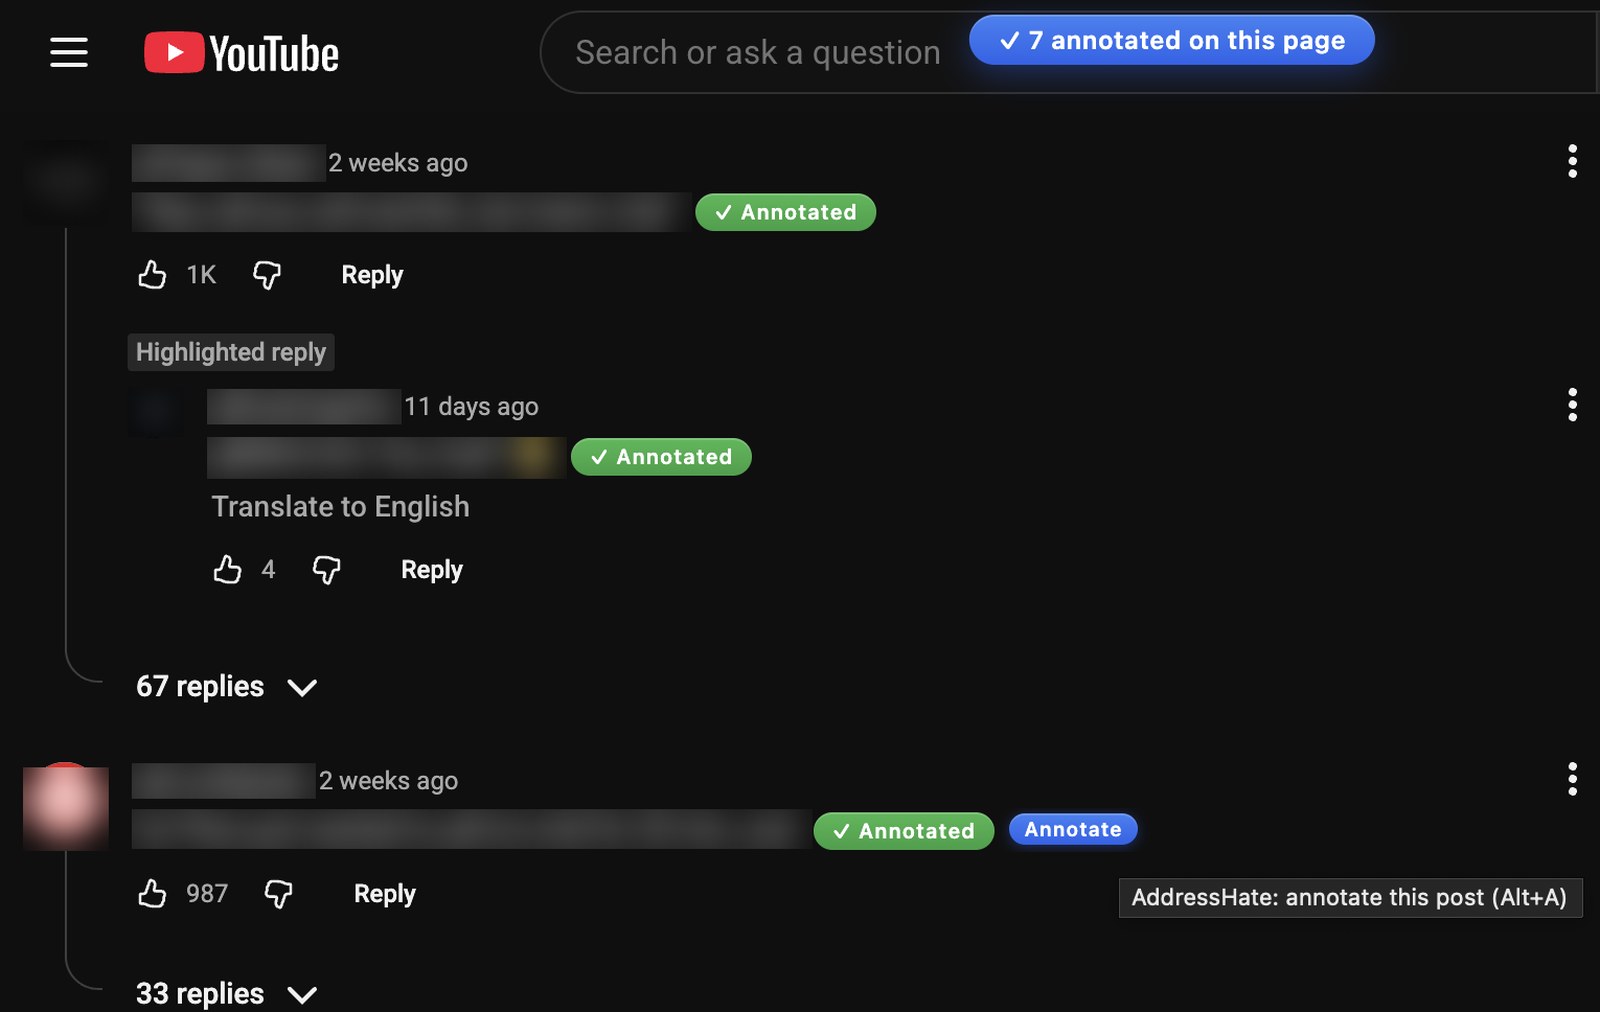Toggle Annotated badge on first comment

[x=786, y=212]
